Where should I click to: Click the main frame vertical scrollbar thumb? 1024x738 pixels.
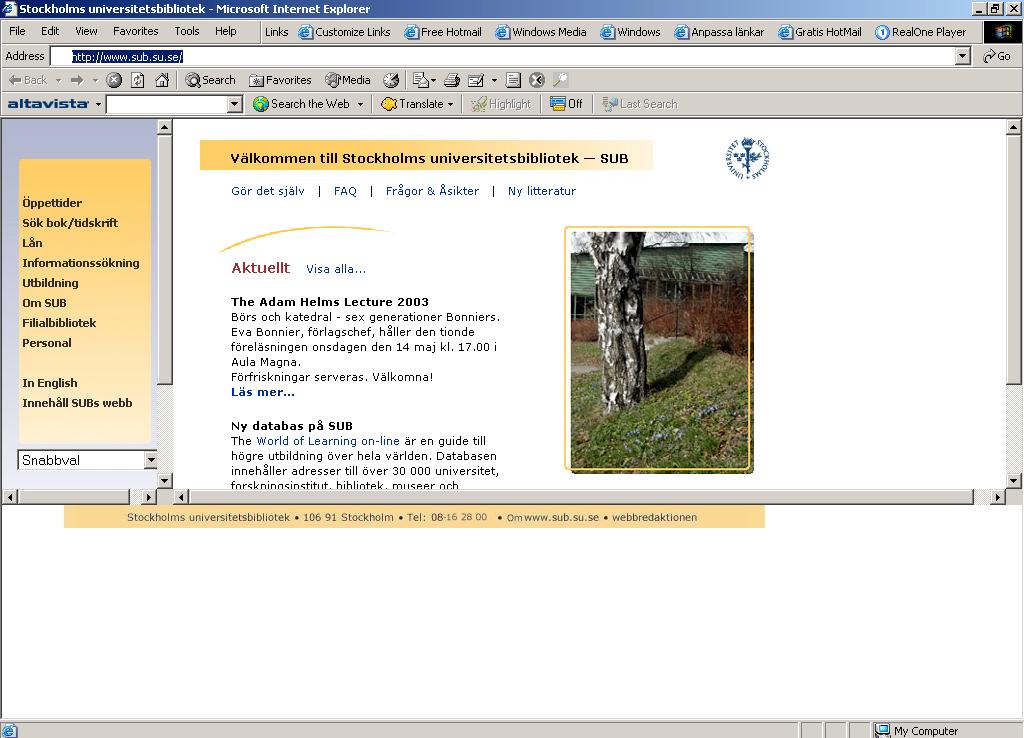pyautogui.click(x=1014, y=260)
